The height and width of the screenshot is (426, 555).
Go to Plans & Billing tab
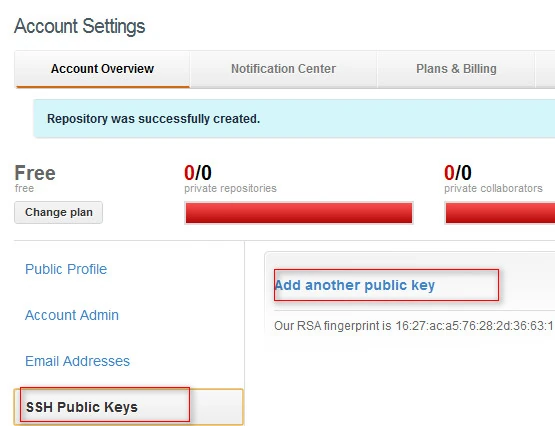pos(456,69)
